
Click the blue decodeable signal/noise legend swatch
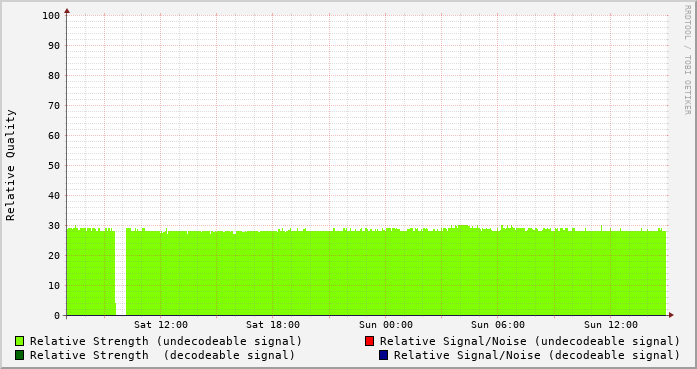click(384, 355)
